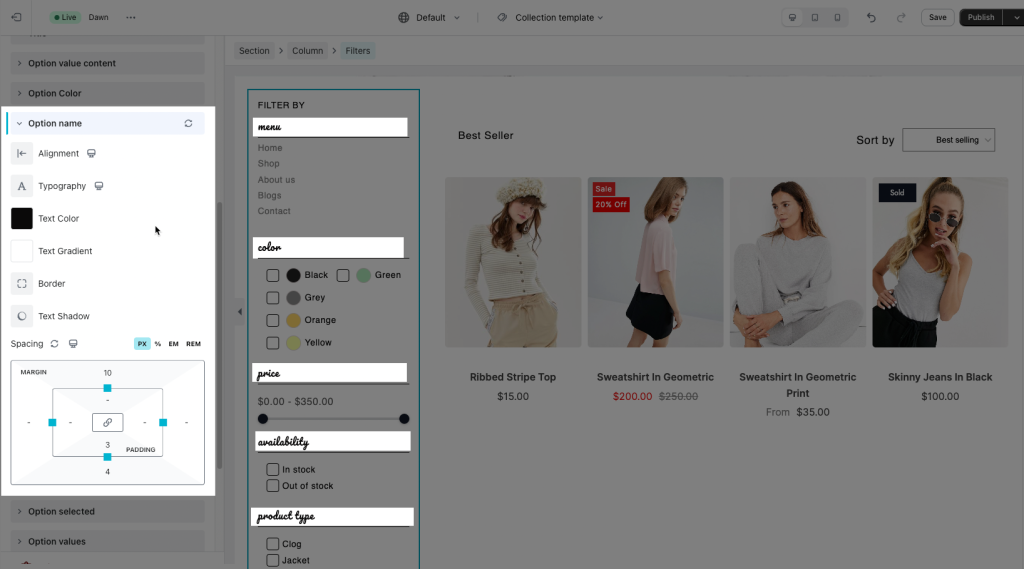Screen dimensions: 1024x569
Task: Click the Sold badge on Skinny Jeans
Action: coord(897,193)
